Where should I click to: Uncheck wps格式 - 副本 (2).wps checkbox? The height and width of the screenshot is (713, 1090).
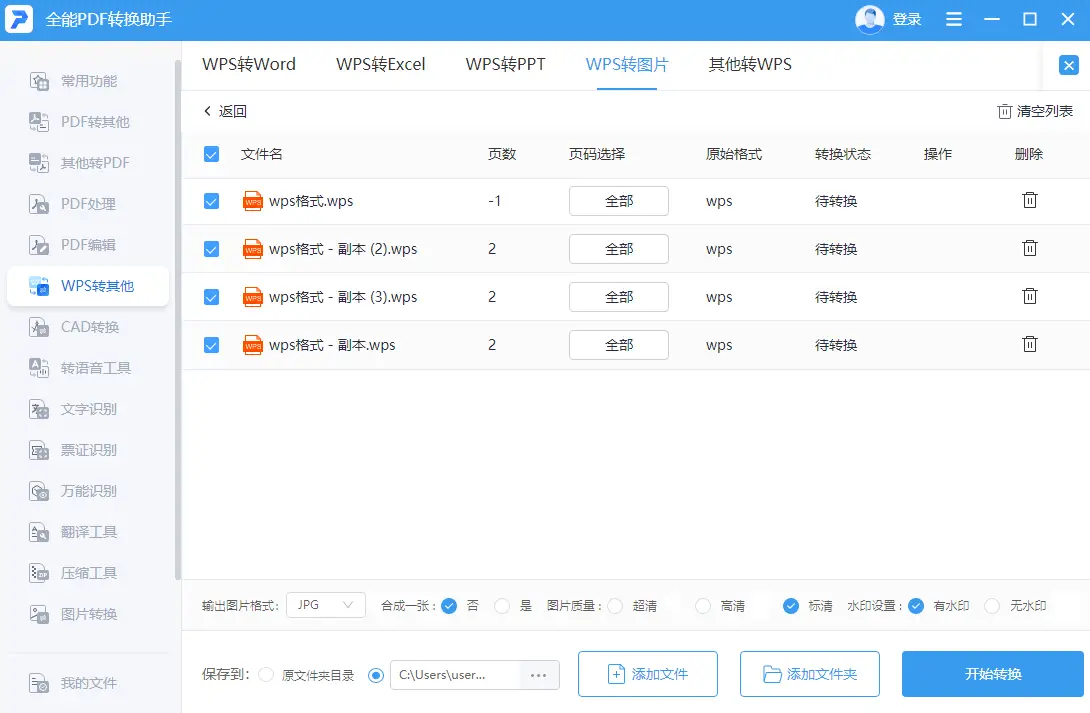point(211,249)
